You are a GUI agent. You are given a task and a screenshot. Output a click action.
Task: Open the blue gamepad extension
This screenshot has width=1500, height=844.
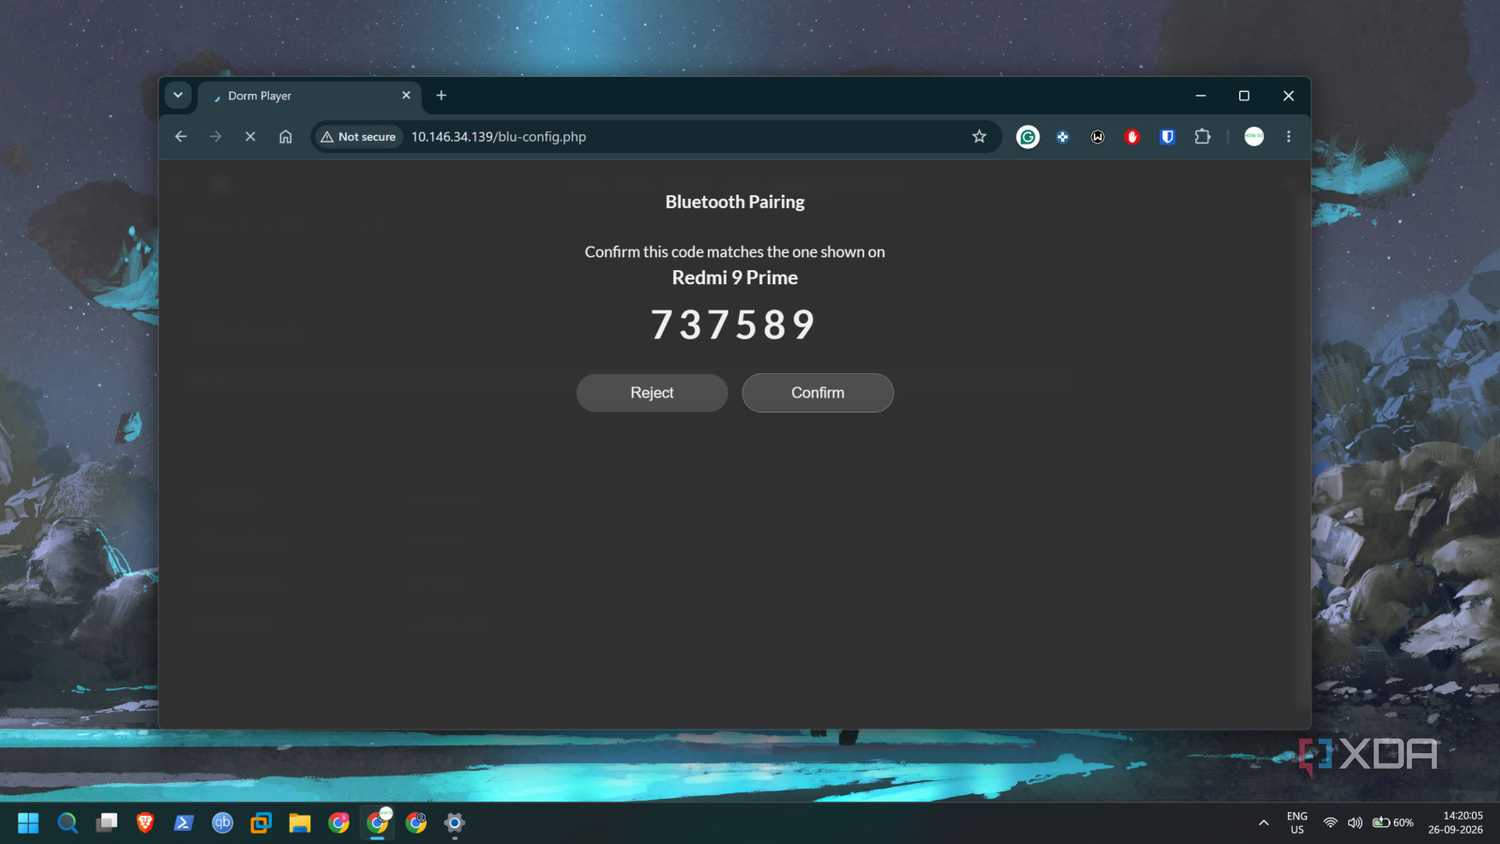pyautogui.click(x=1062, y=137)
